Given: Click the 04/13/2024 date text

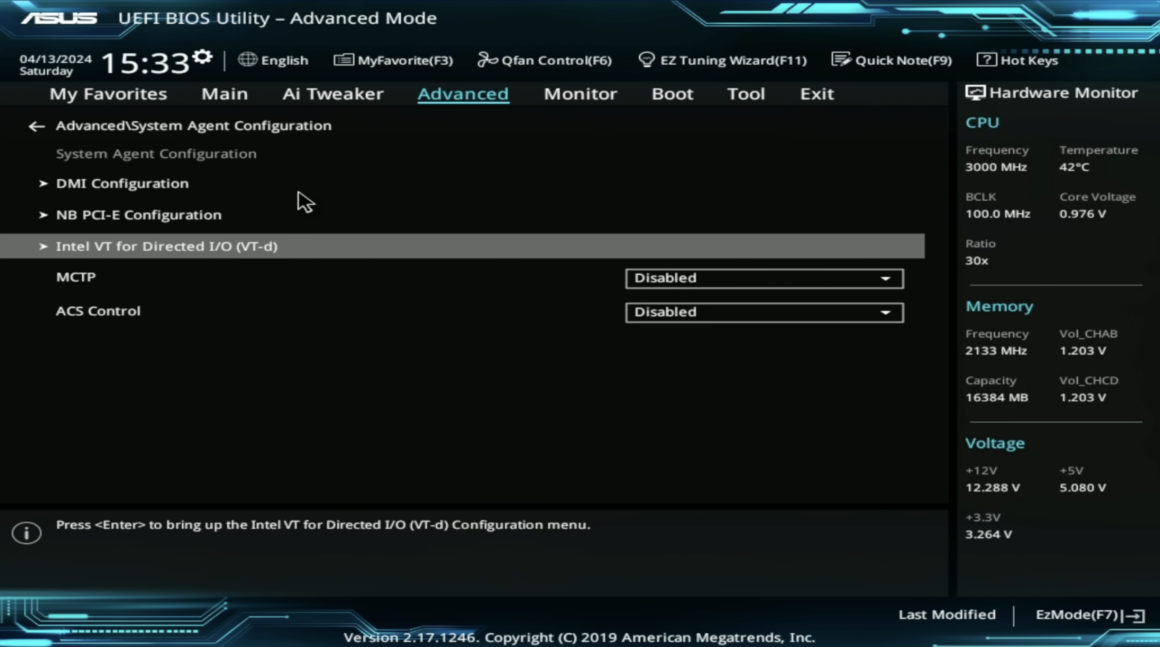Looking at the screenshot, I should coord(55,58).
